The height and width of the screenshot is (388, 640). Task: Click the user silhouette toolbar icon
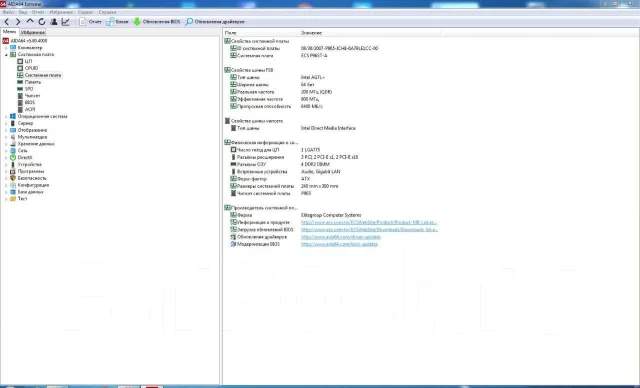click(x=54, y=22)
